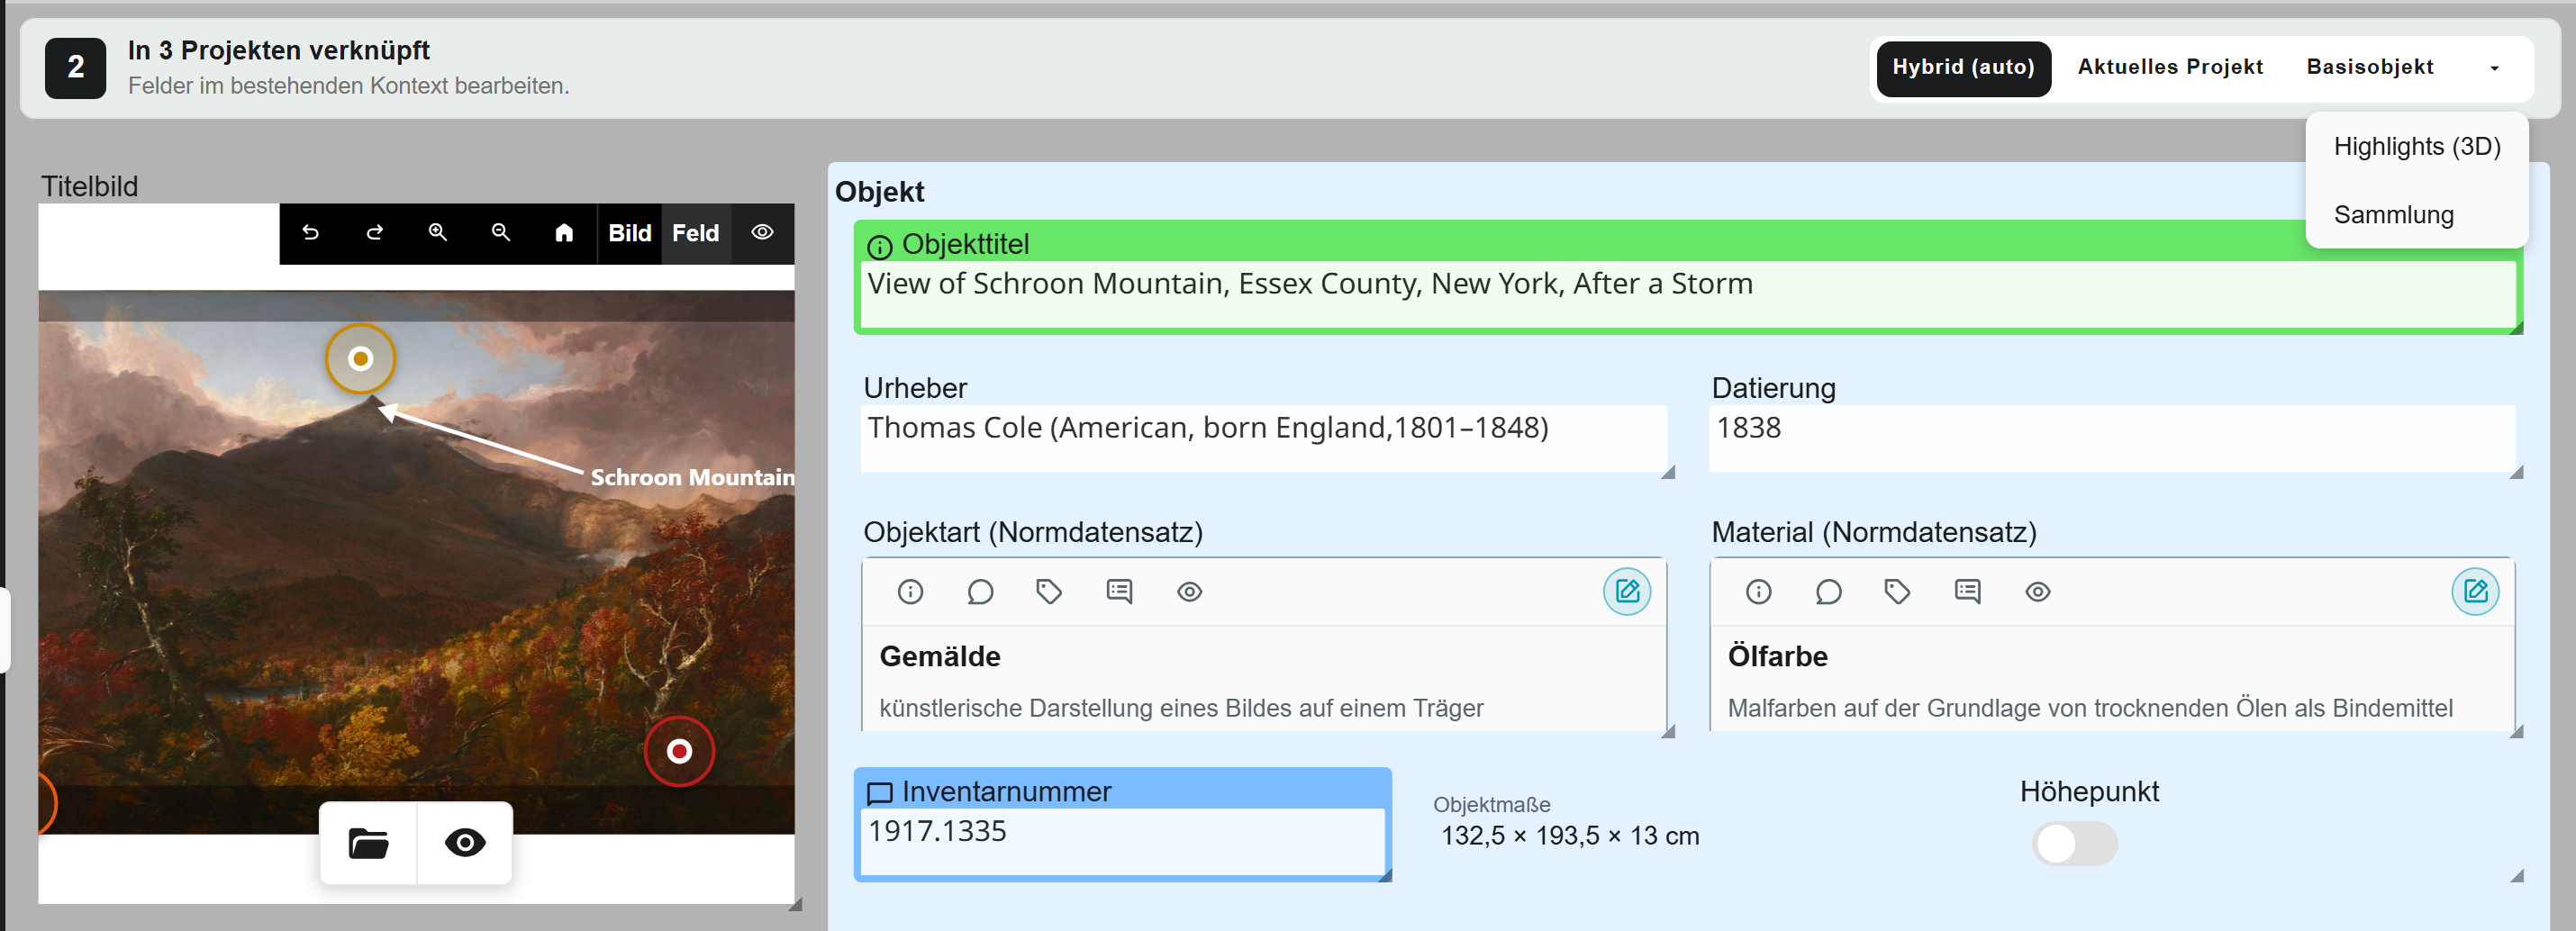
Task: Switch to Hybrid (auto) mode
Action: 1963,68
